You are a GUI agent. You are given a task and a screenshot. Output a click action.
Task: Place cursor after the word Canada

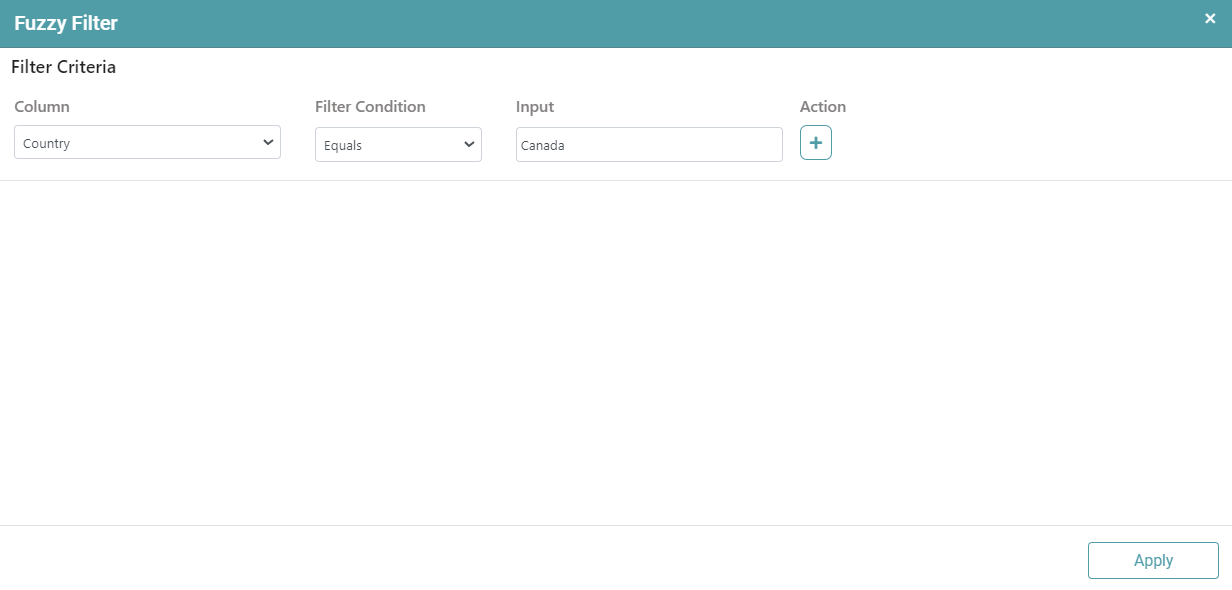pos(567,146)
